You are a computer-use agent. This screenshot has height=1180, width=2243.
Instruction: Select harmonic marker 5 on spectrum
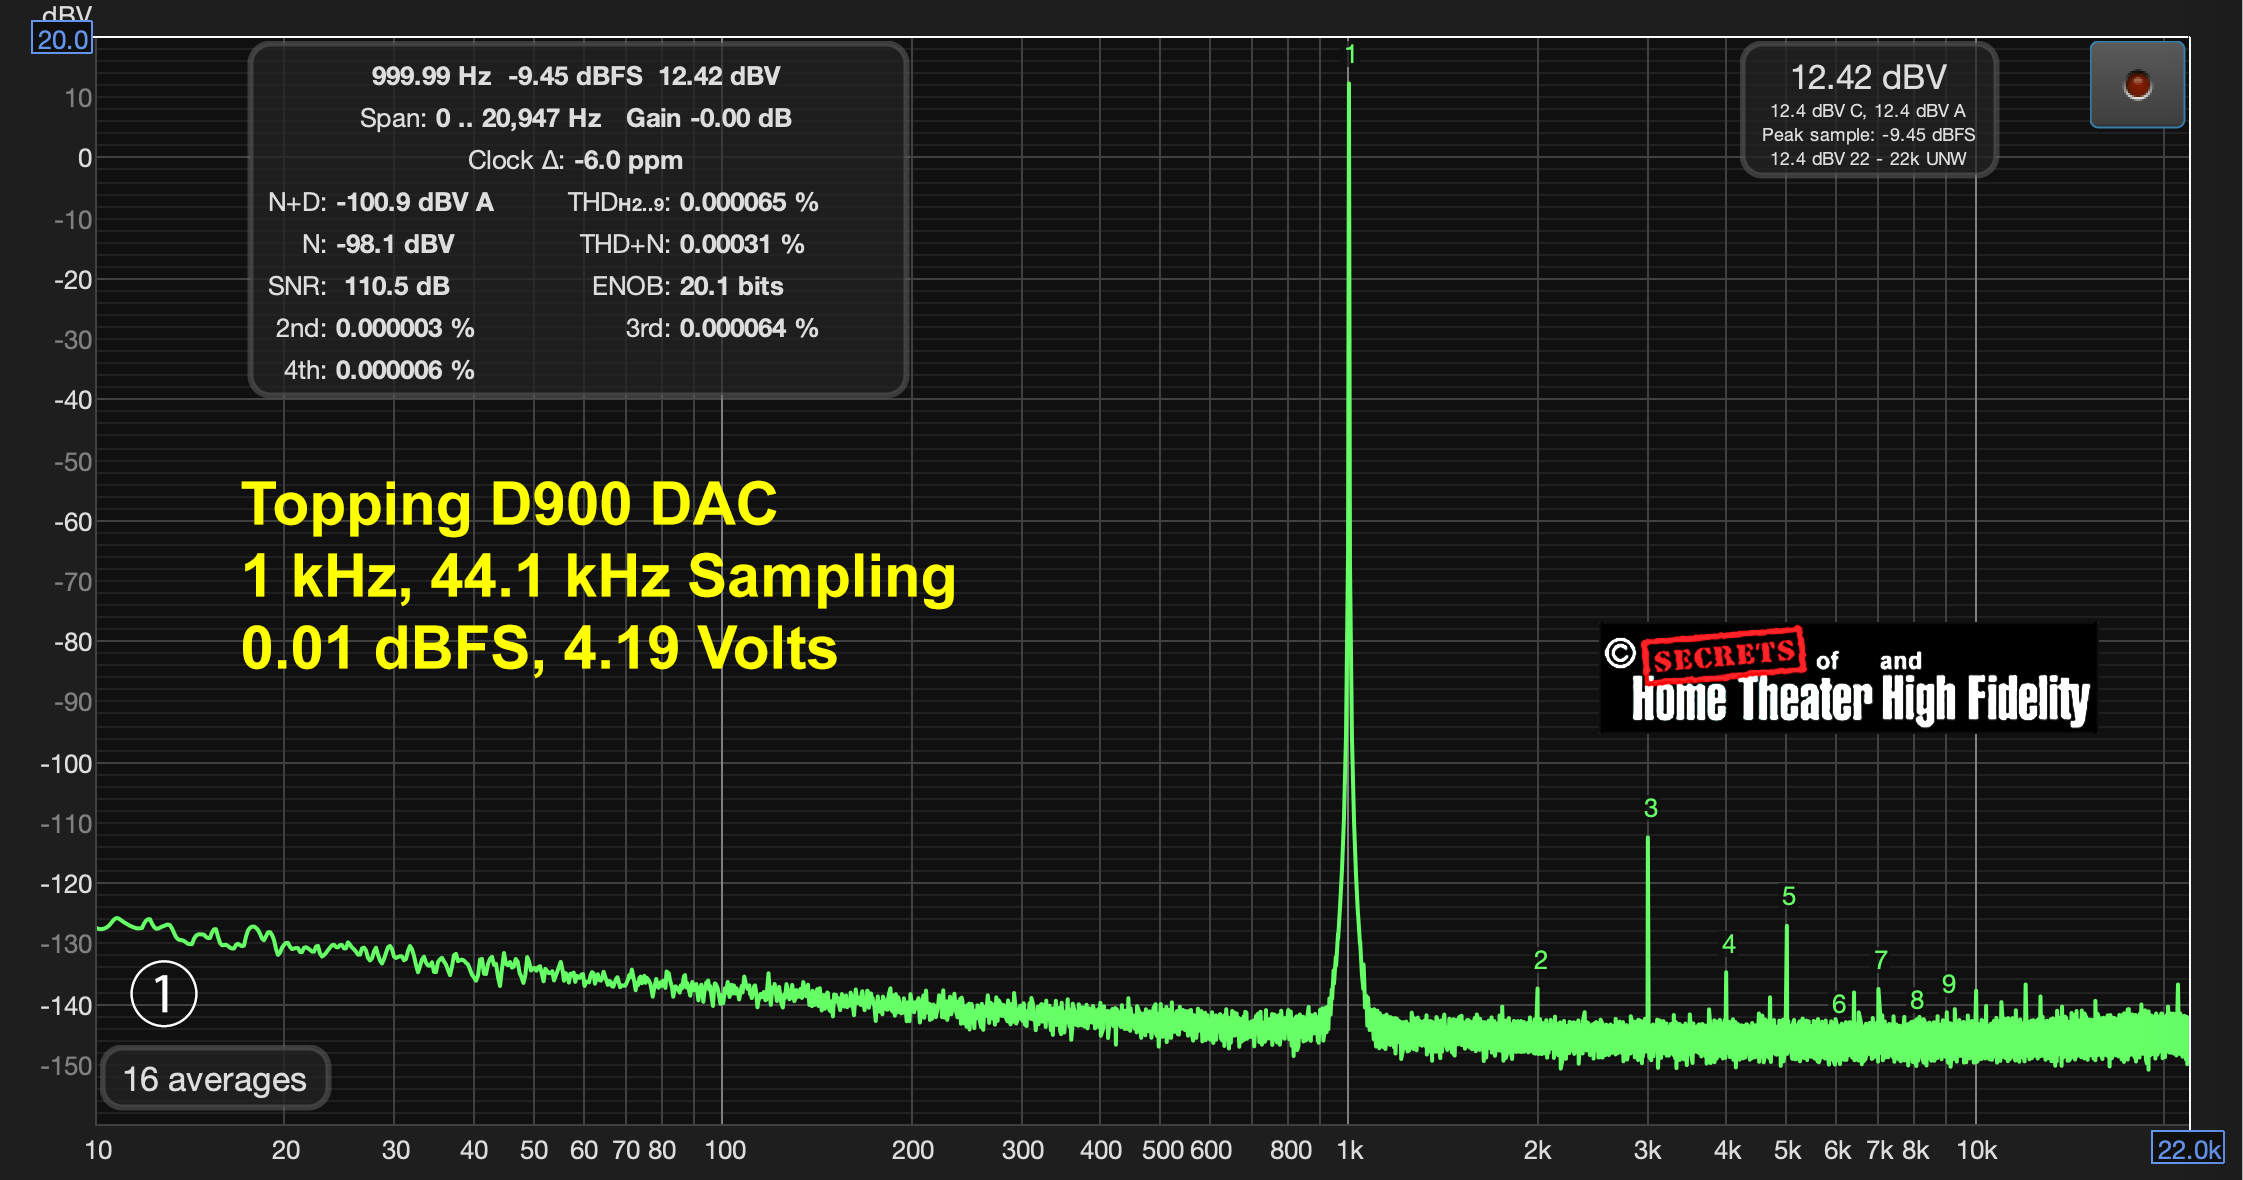point(1788,897)
